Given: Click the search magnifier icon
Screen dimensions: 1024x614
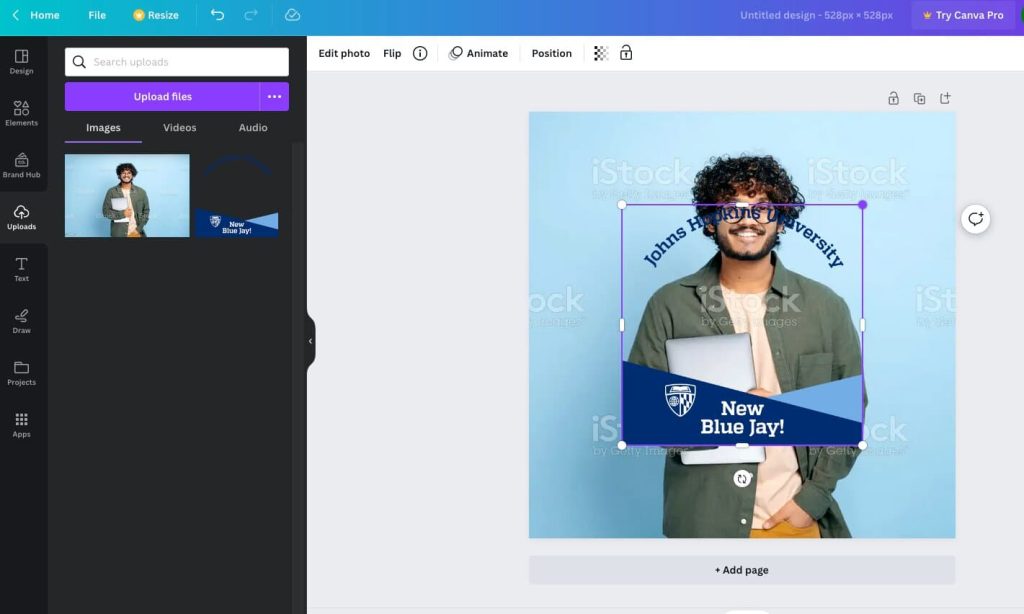Looking at the screenshot, I should click(x=79, y=62).
